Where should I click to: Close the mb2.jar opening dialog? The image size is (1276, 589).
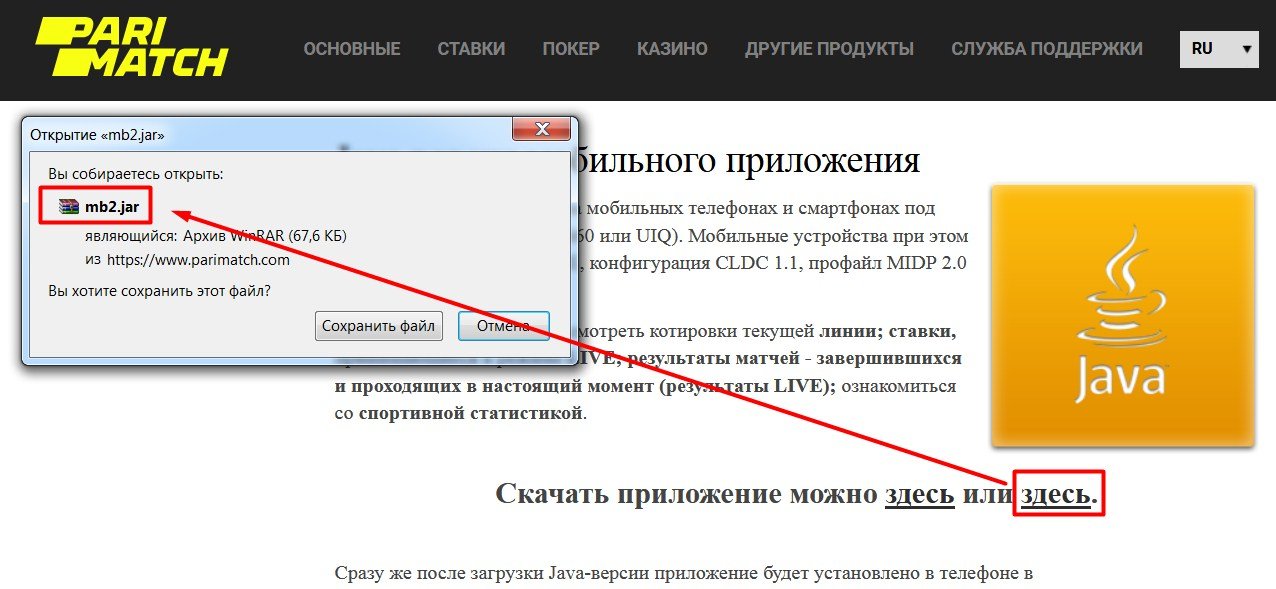(x=541, y=130)
